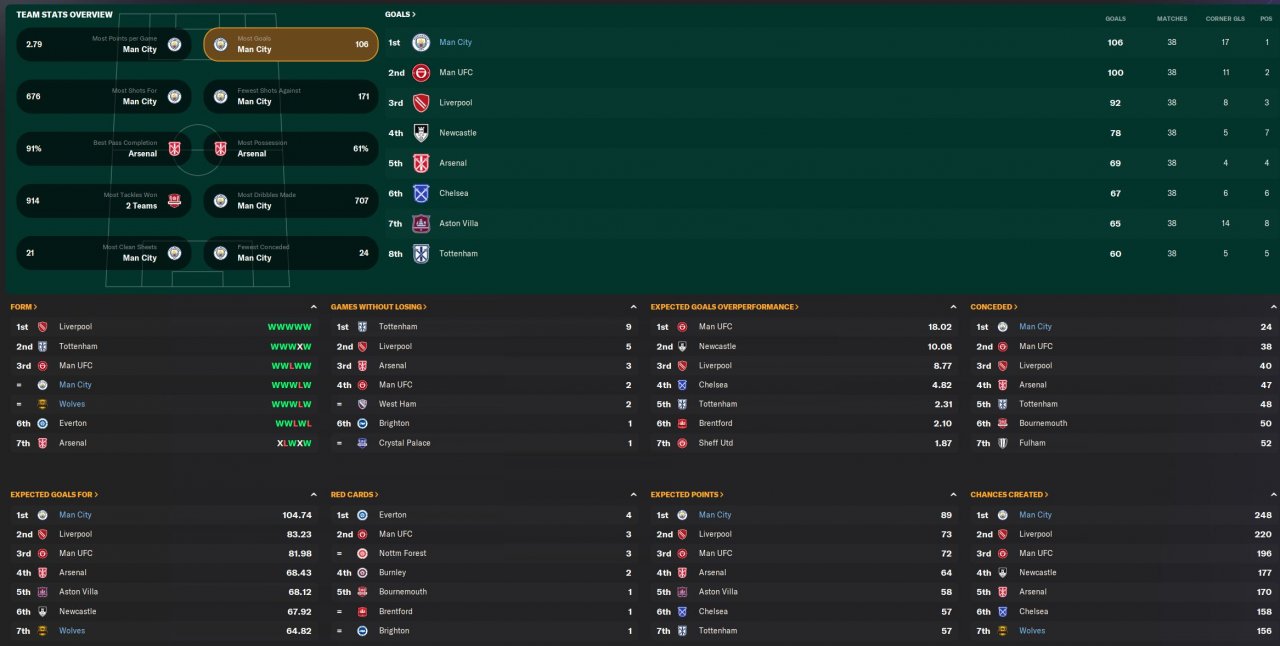Image resolution: width=1280 pixels, height=646 pixels.
Task: Collapse the Chances Created panel
Action: coord(1273,495)
